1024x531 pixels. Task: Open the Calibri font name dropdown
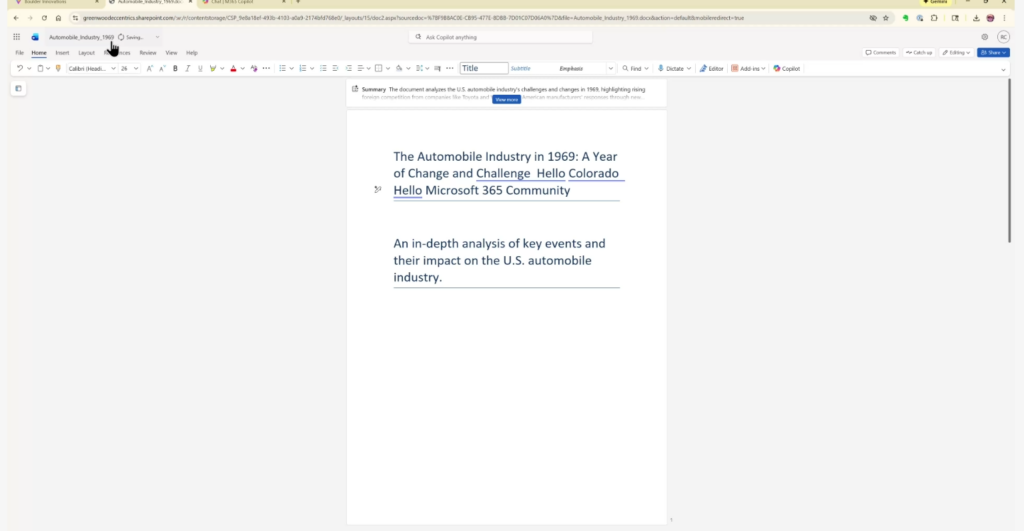(x=88, y=69)
